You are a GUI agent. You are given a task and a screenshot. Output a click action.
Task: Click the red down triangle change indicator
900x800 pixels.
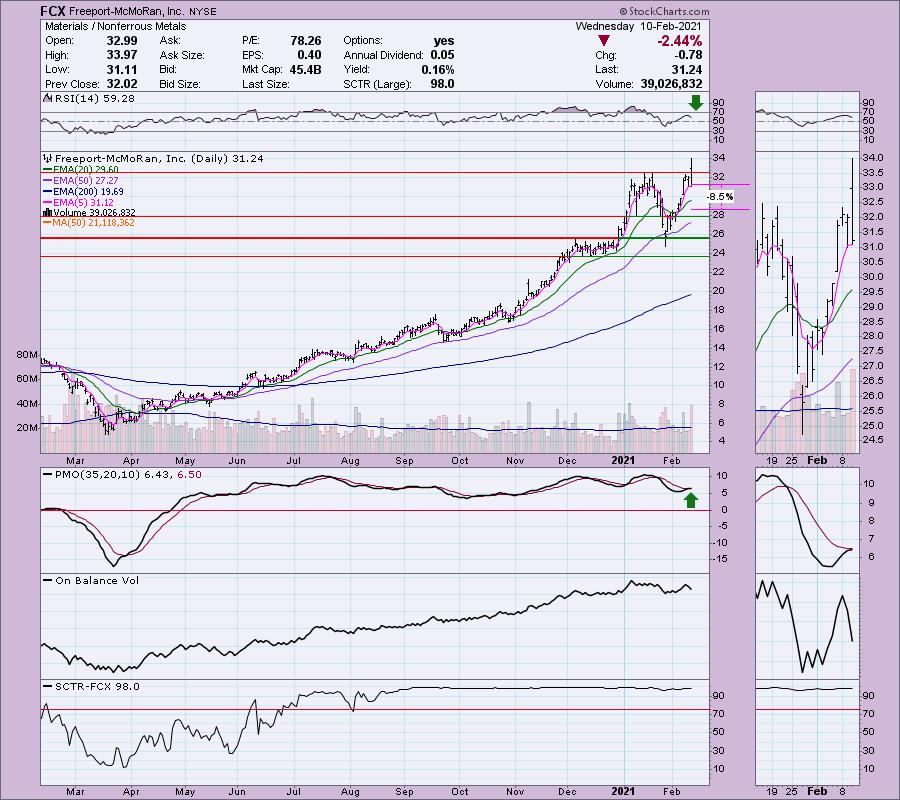tap(603, 41)
